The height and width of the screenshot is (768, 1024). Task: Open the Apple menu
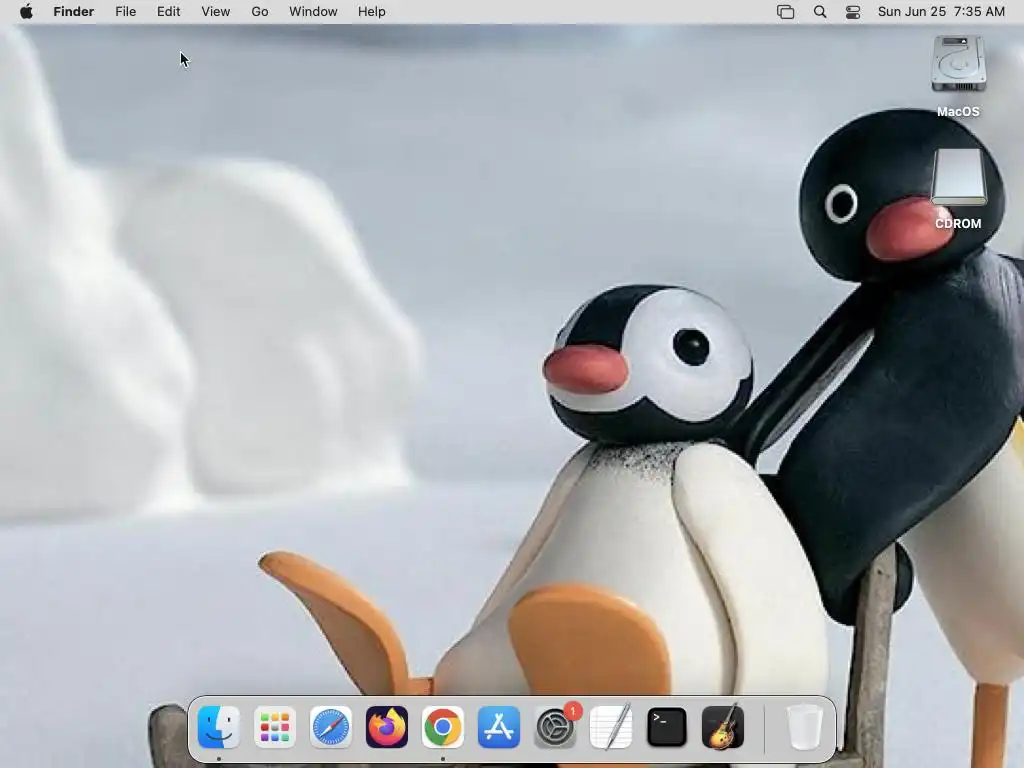(x=26, y=12)
